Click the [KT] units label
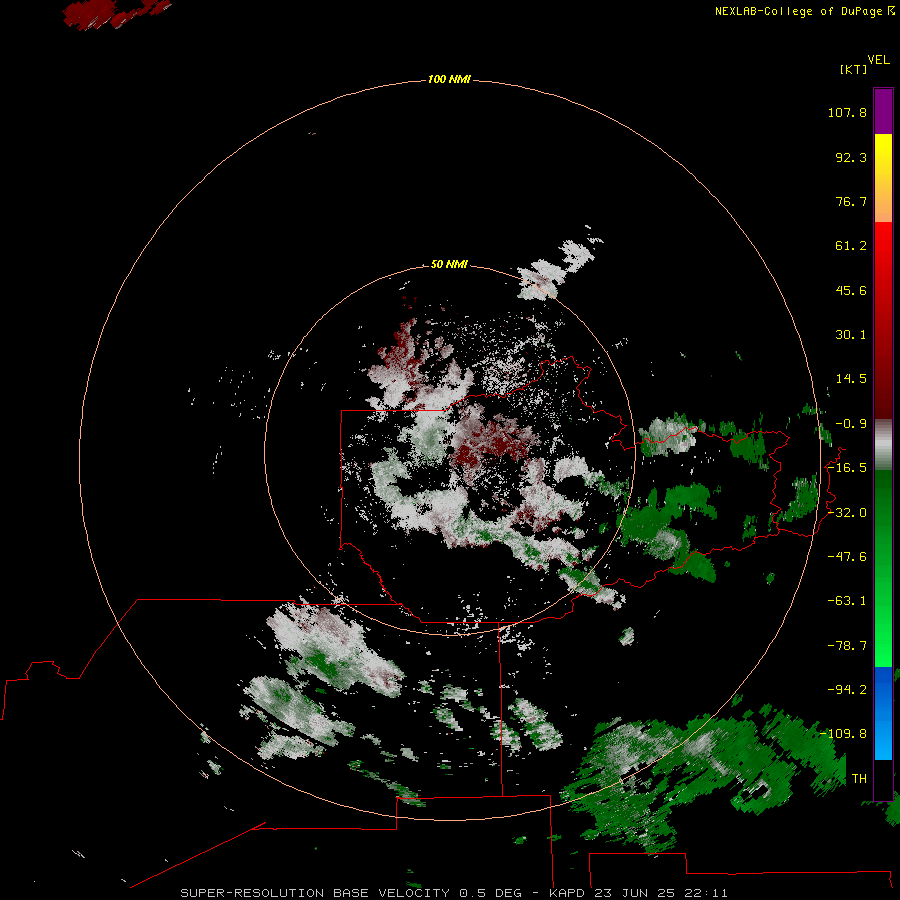This screenshot has height=900, width=900. coord(853,69)
